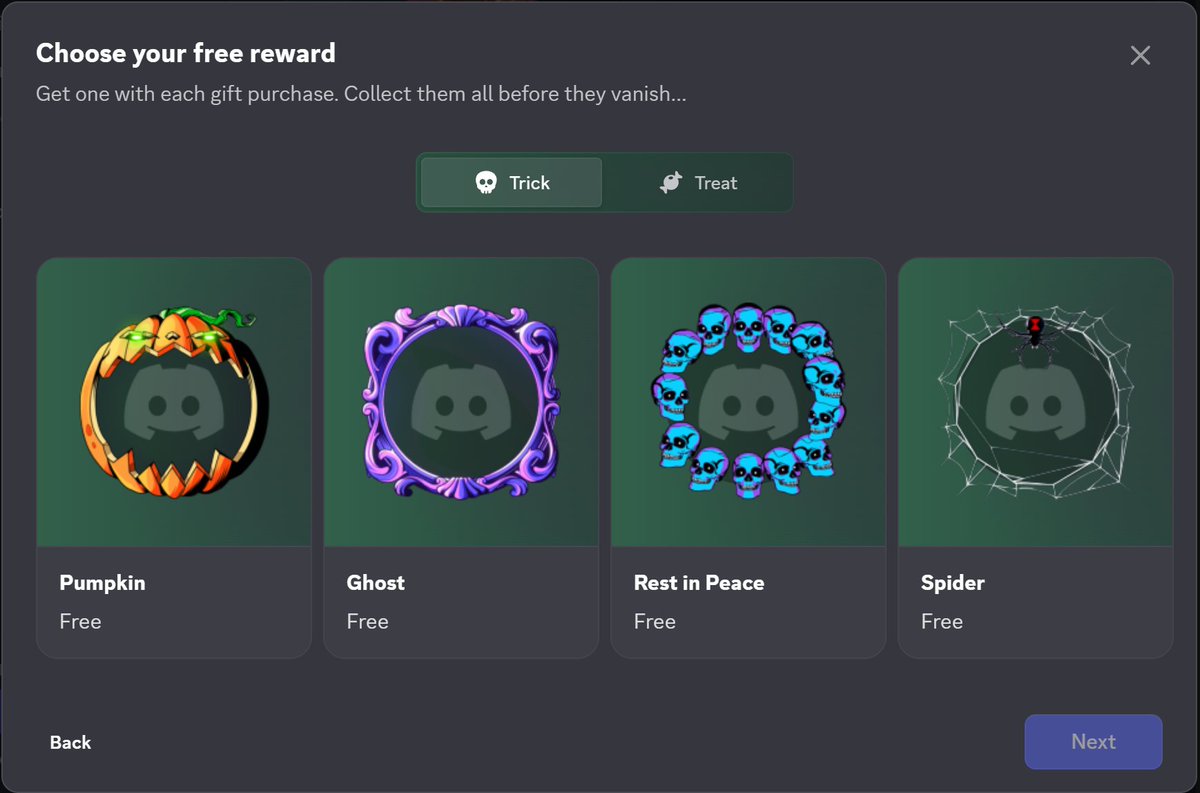Click the Free price under Spider
The height and width of the screenshot is (793, 1200).
pos(941,621)
